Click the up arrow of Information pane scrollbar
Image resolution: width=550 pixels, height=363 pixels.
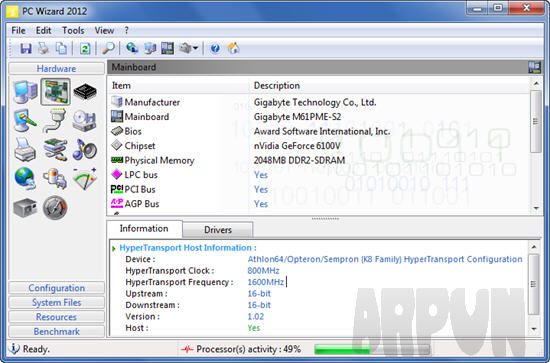(534, 247)
